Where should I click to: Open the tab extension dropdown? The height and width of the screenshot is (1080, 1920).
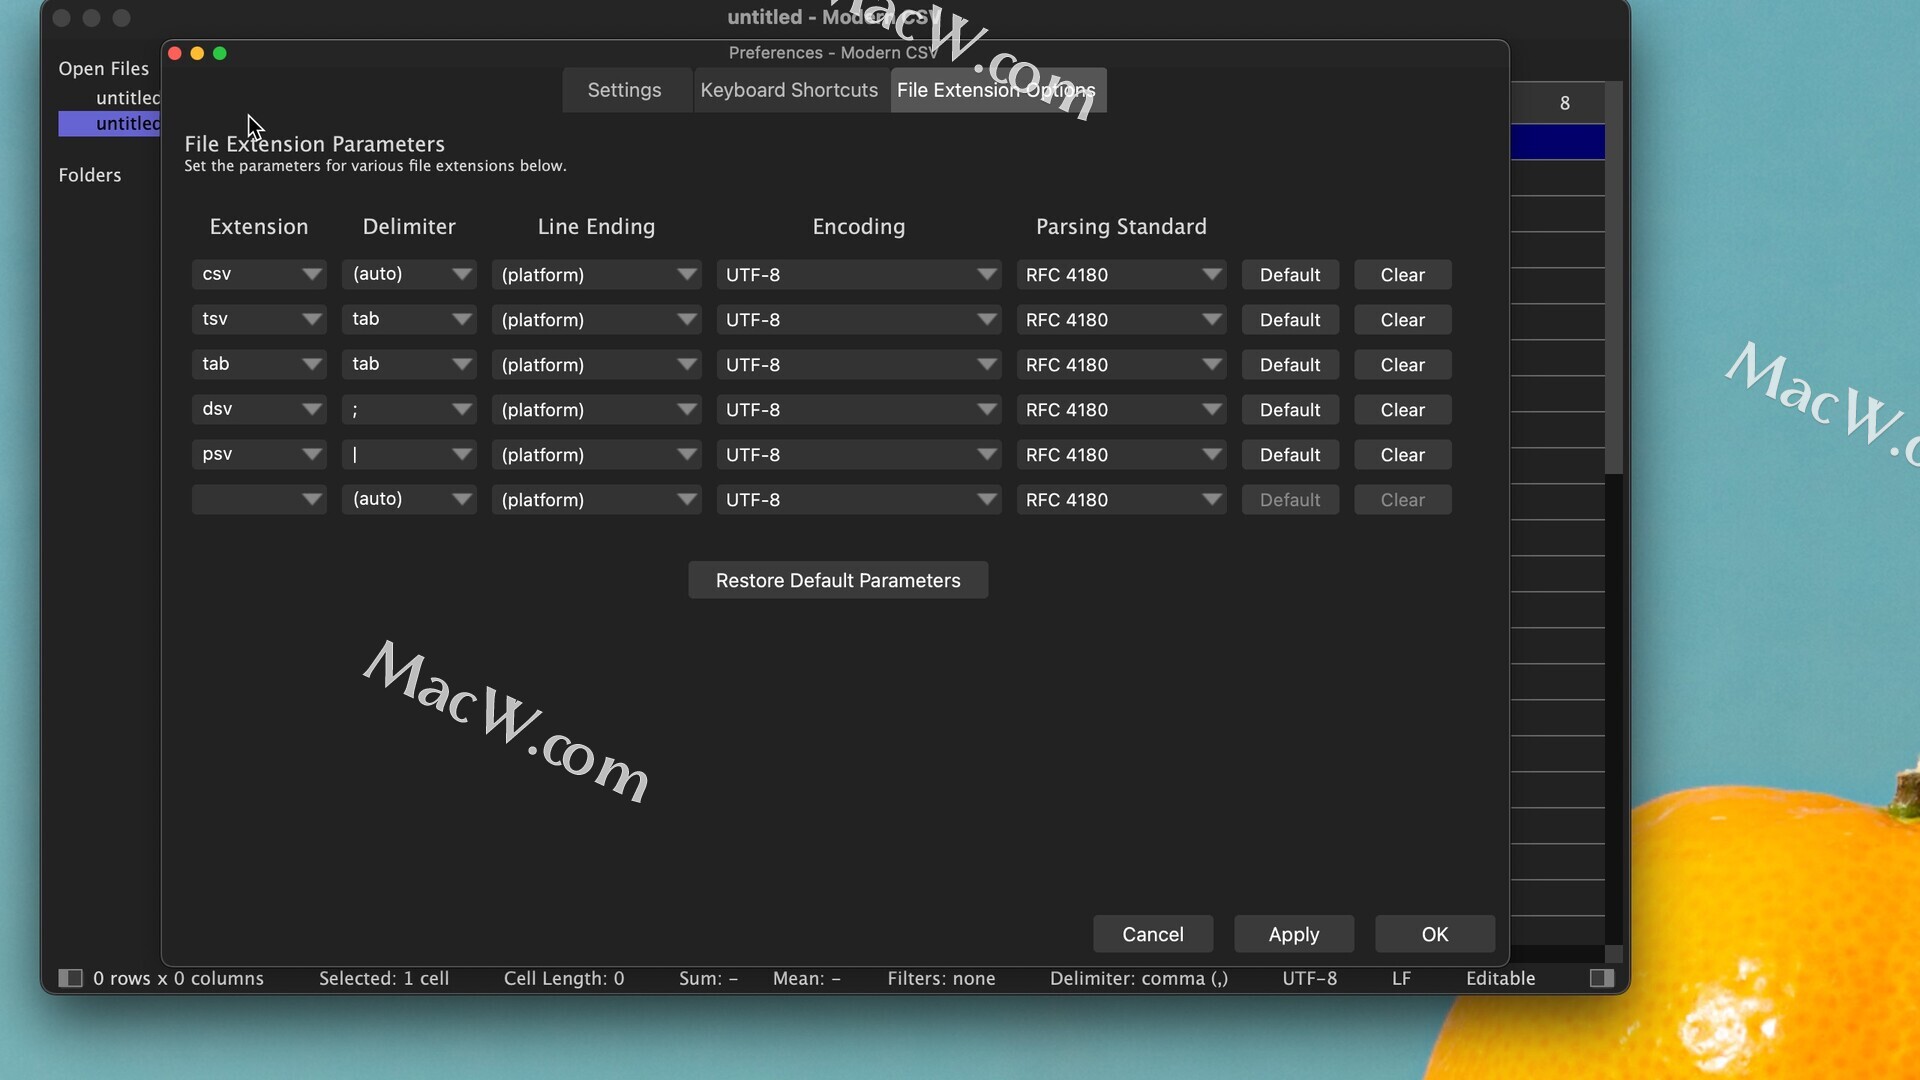click(259, 364)
